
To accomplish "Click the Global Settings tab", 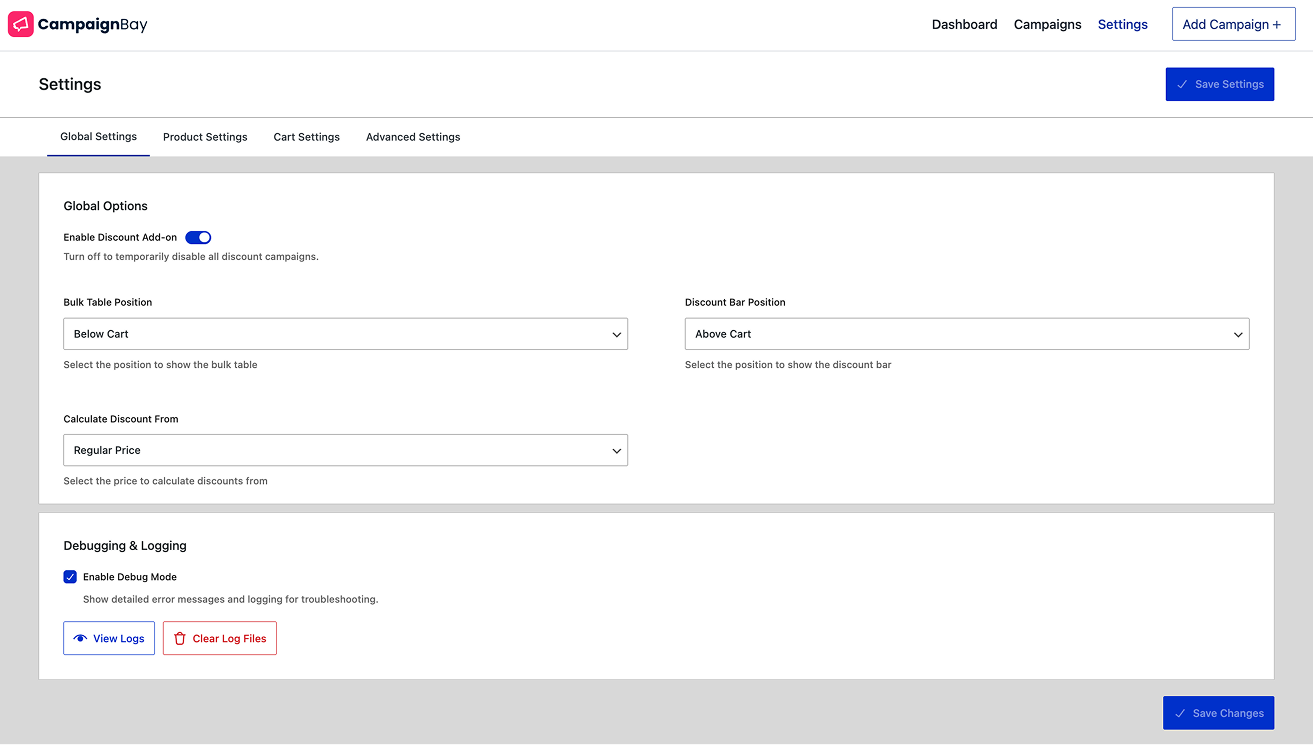I will 98,137.
